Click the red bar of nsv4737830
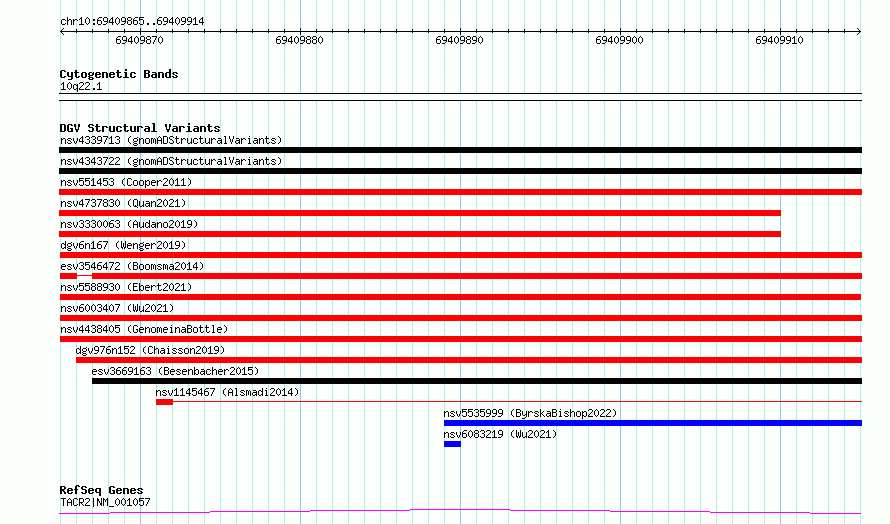This screenshot has height=524, width=890. point(420,213)
